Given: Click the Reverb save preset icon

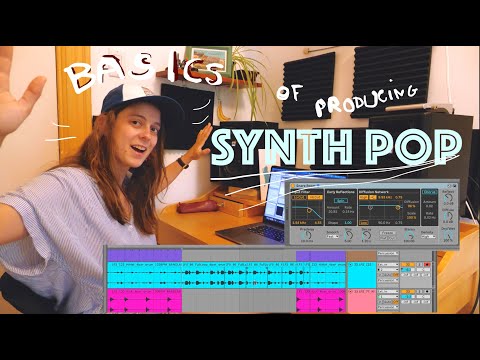Looking at the screenshot, I should pos(454,186).
